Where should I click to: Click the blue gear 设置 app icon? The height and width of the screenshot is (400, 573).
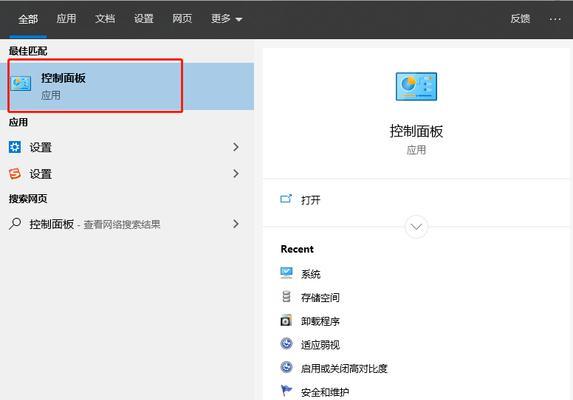coord(15,147)
